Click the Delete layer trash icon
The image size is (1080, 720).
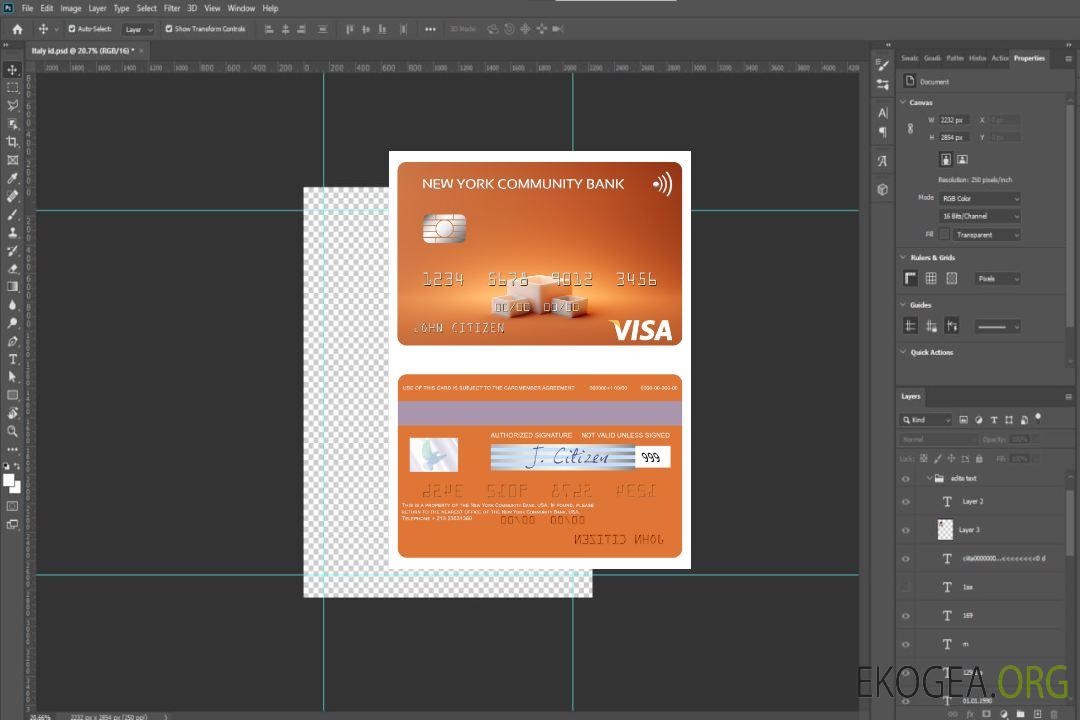pyautogui.click(x=1054, y=714)
